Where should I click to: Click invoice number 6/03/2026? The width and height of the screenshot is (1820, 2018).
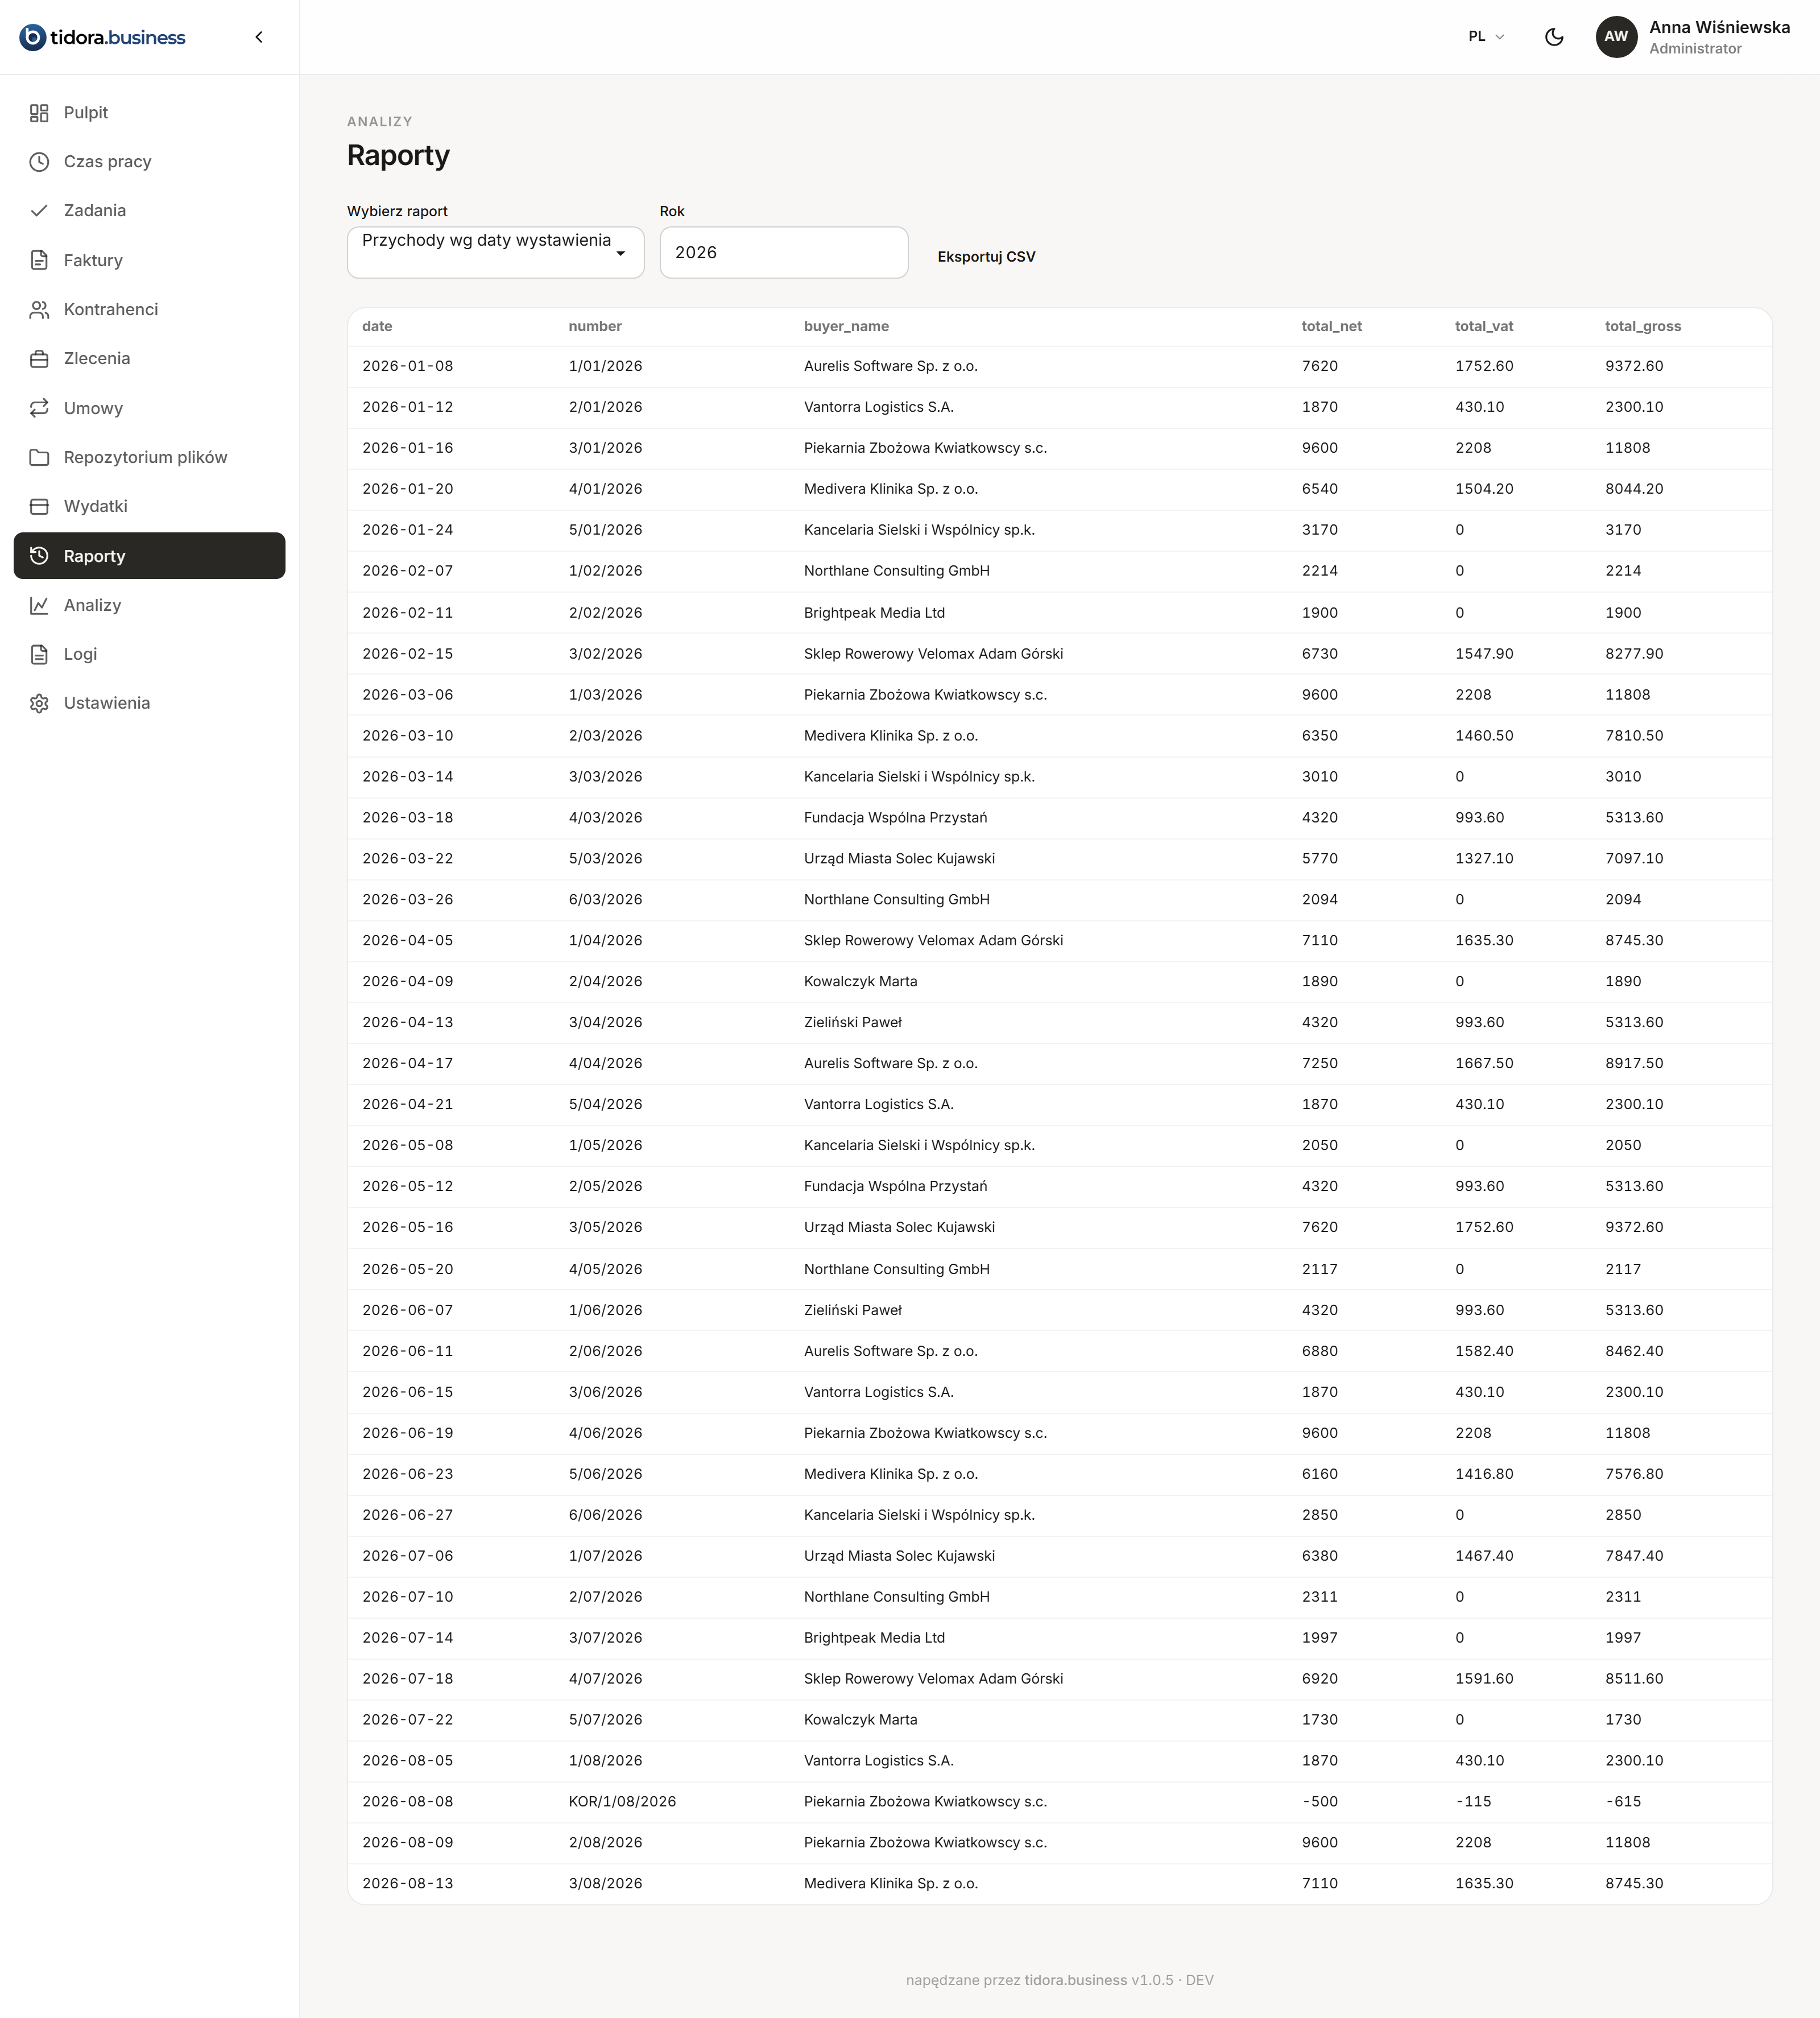pos(605,900)
